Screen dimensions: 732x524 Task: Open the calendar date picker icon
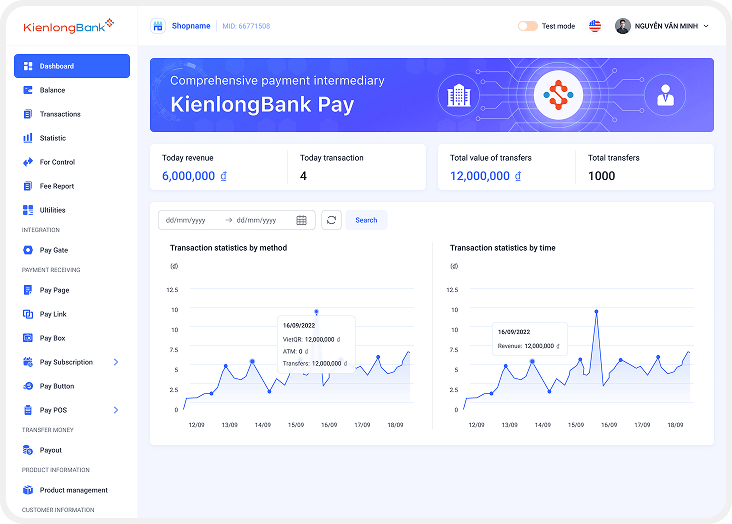[302, 220]
